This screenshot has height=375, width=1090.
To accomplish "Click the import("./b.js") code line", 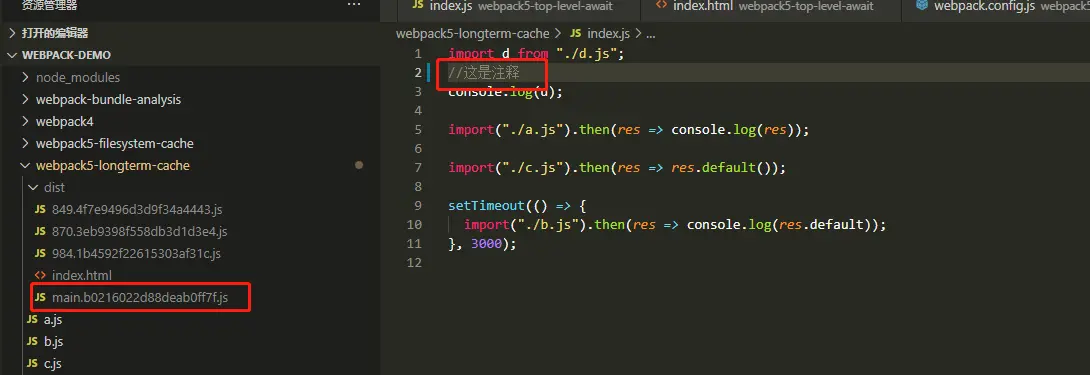I will pyautogui.click(x=676, y=225).
